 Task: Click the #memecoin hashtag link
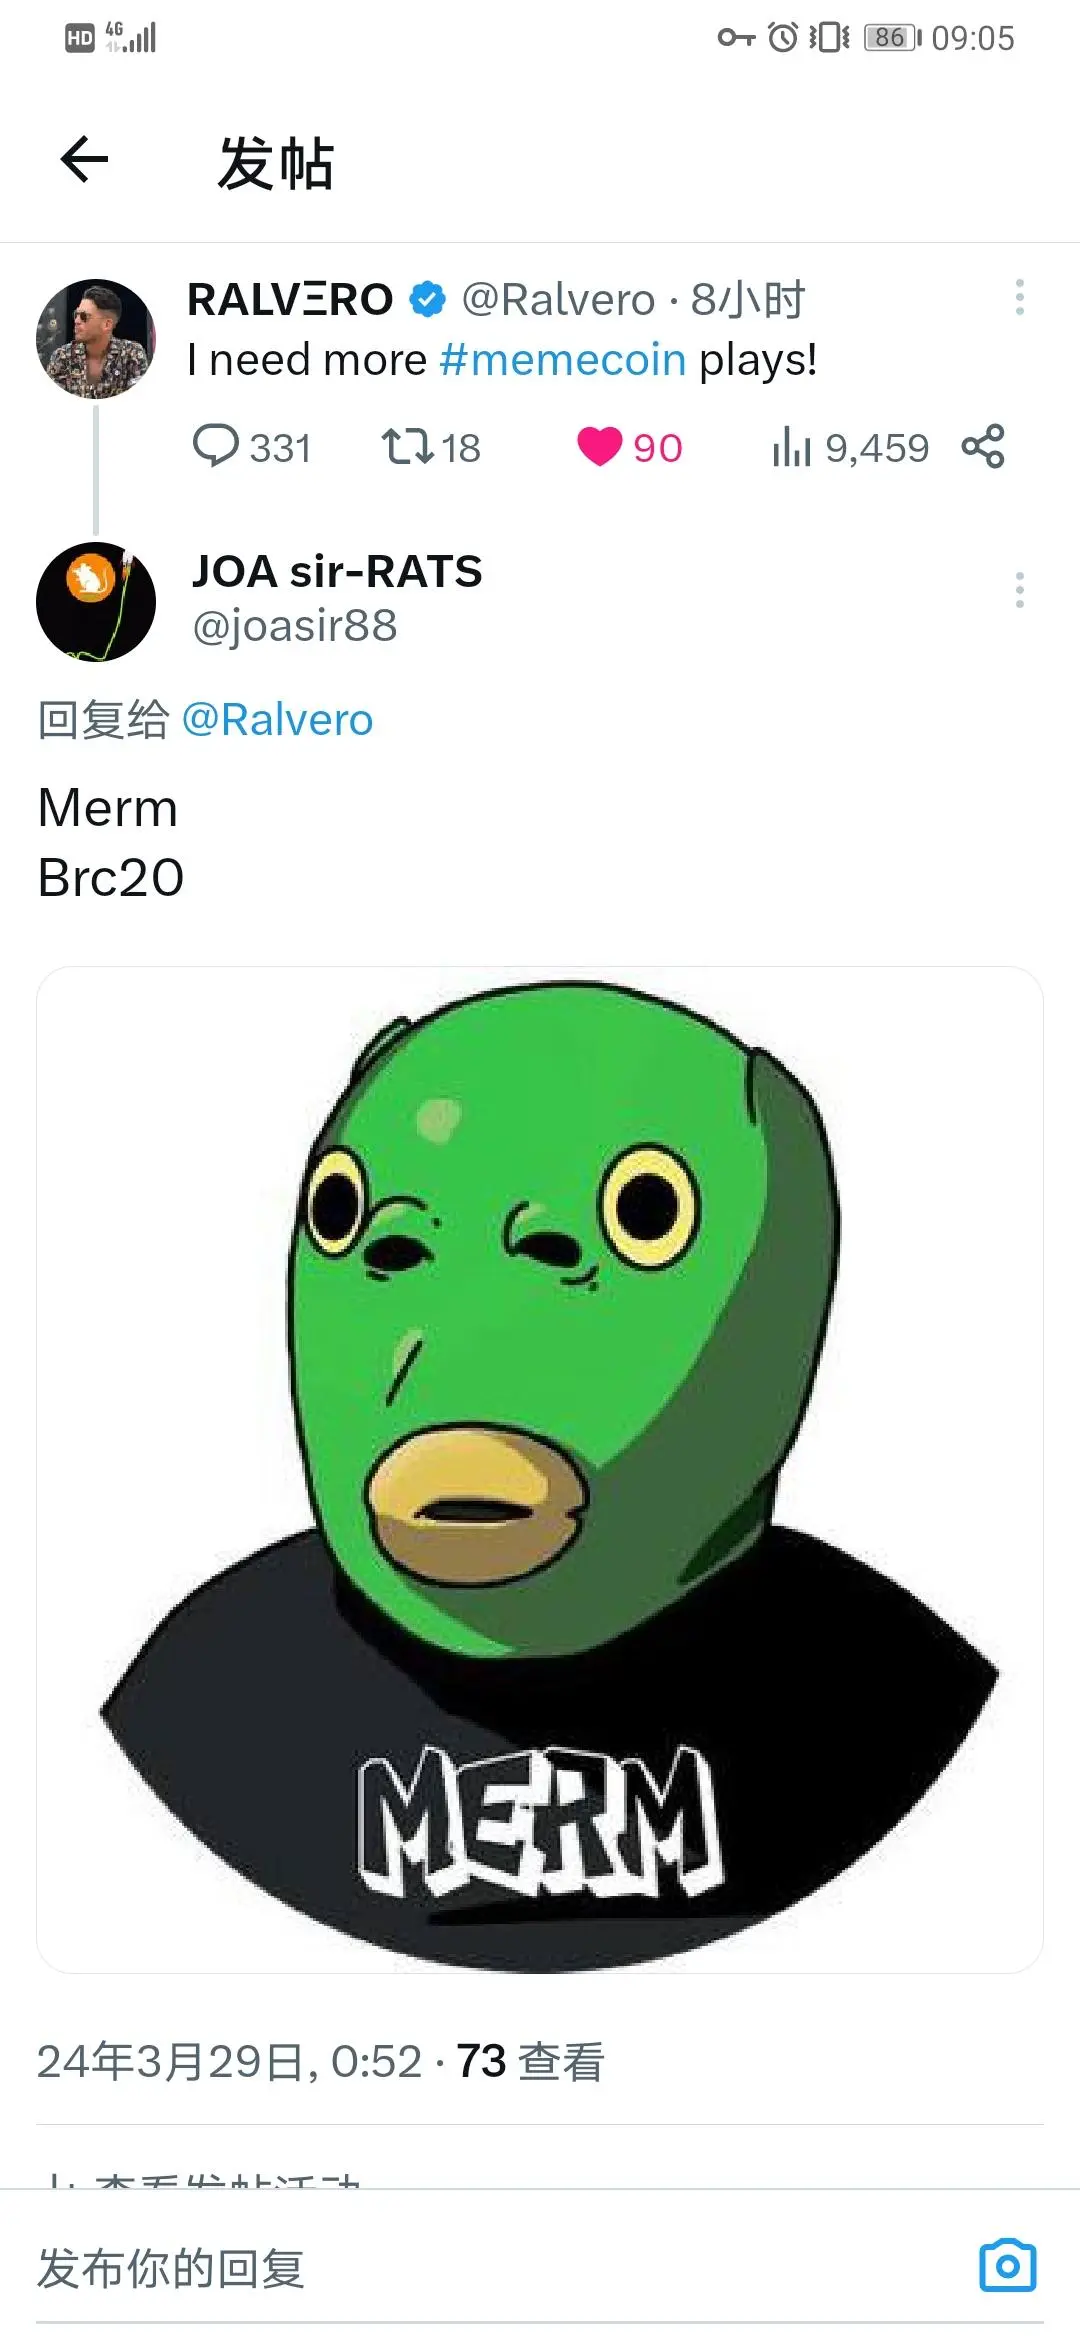click(x=563, y=360)
